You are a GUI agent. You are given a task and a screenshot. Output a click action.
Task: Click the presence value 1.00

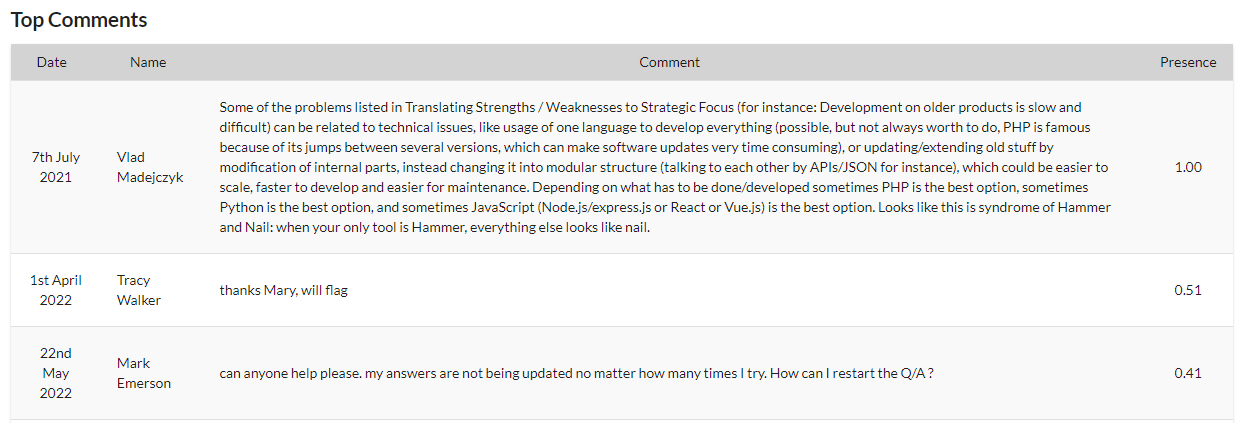tap(1188, 167)
